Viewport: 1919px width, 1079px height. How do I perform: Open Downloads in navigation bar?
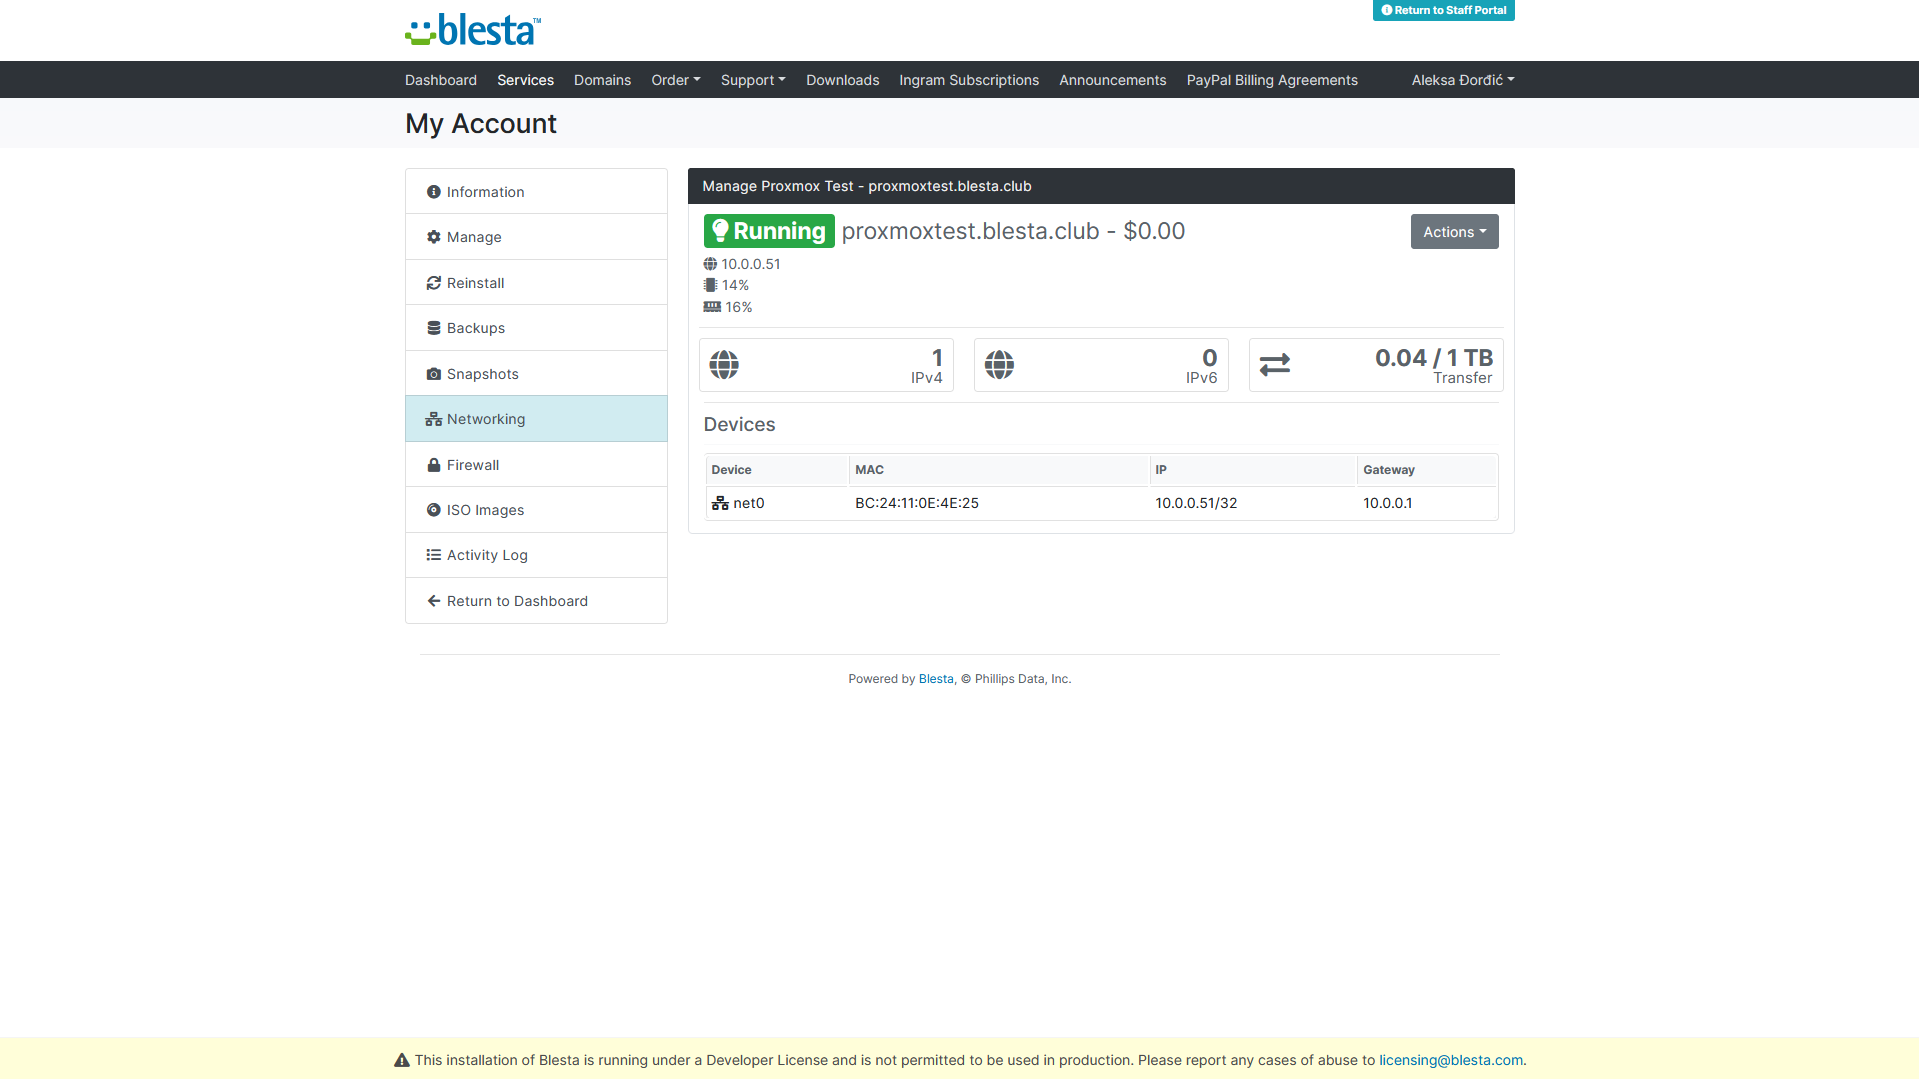pyautogui.click(x=843, y=80)
